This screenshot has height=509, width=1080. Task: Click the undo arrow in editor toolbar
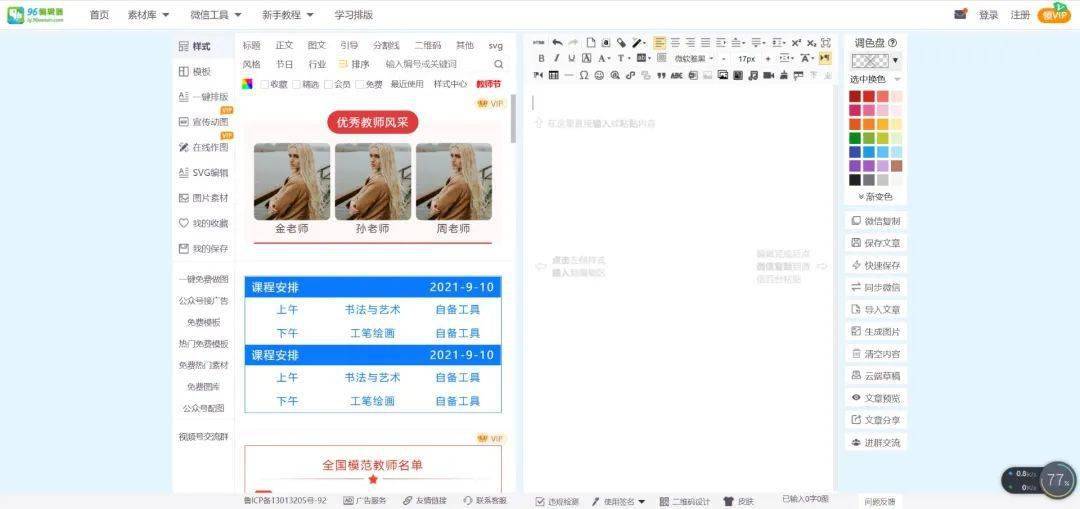(x=557, y=43)
